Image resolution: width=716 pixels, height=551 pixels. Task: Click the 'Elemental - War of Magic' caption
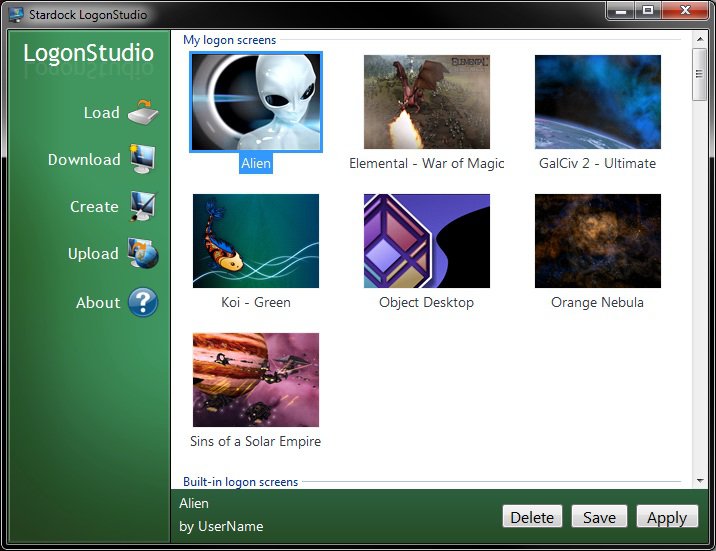click(x=426, y=163)
